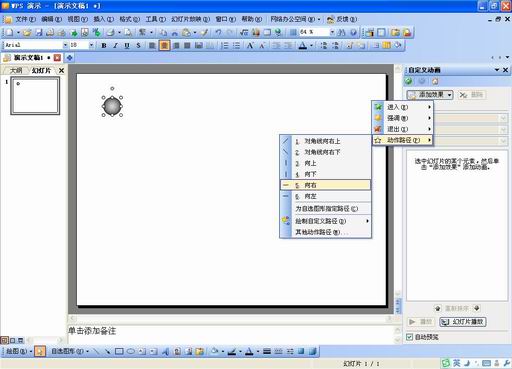Viewport: 512px width, 369px height.
Task: Select the rectangle tool in drawing toolbar
Action: [x=119, y=351]
